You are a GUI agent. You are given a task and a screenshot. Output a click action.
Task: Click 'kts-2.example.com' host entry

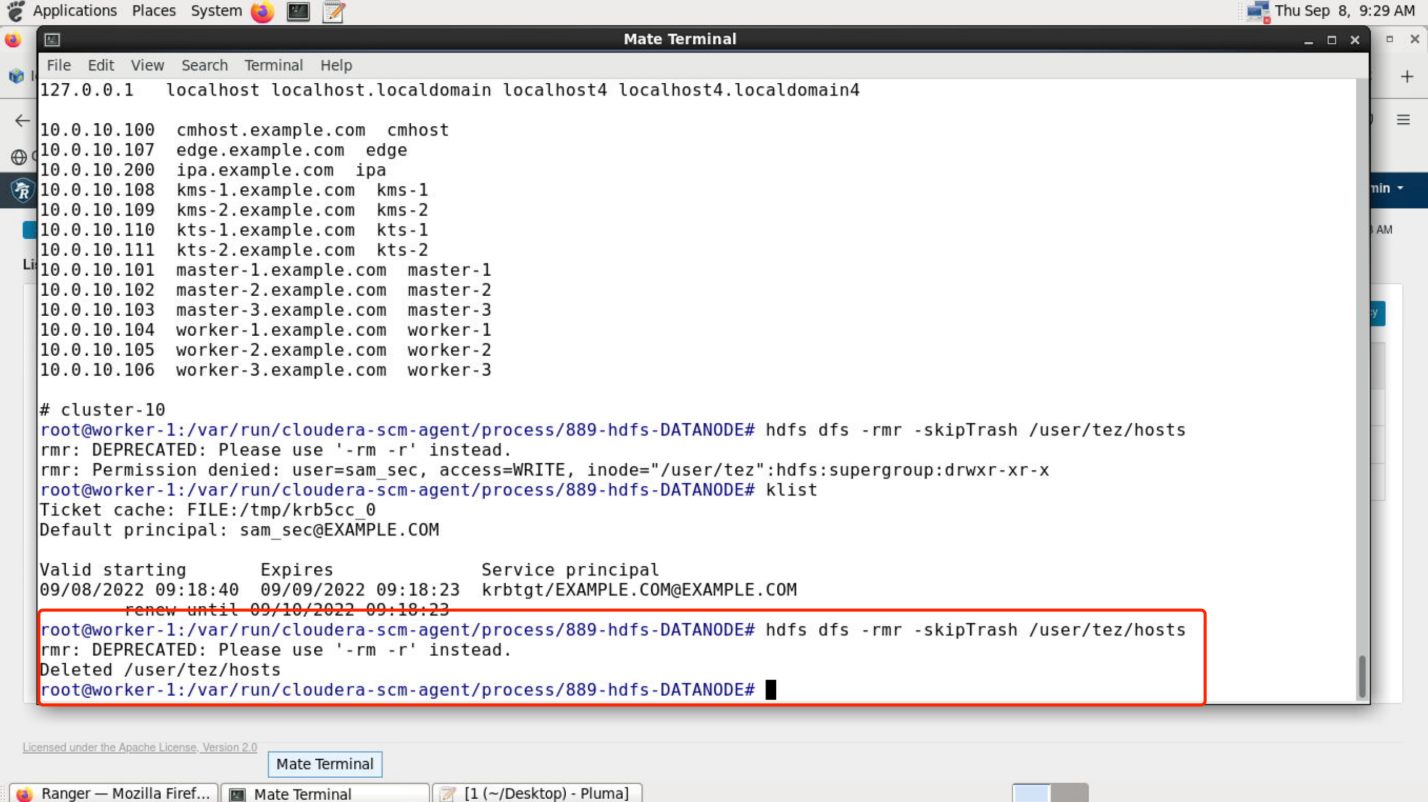click(x=265, y=250)
